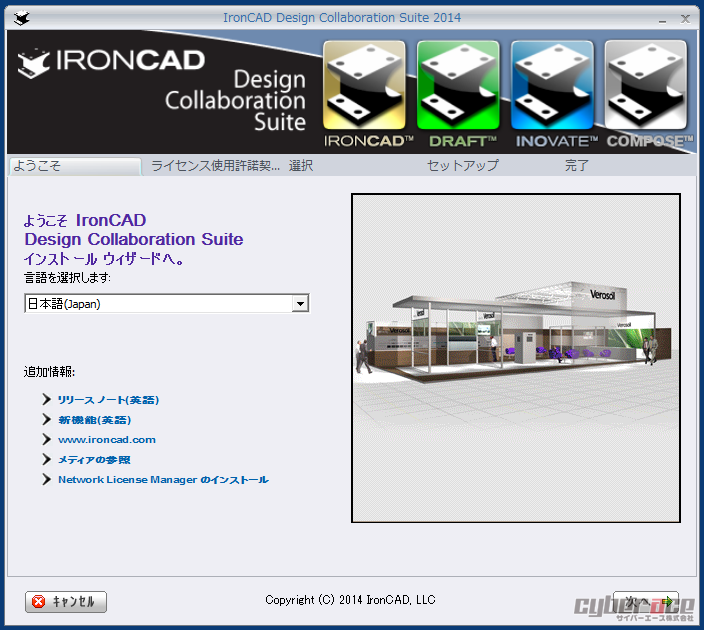Click the blue INOVATE product icon
The height and width of the screenshot is (630, 704).
[x=552, y=85]
